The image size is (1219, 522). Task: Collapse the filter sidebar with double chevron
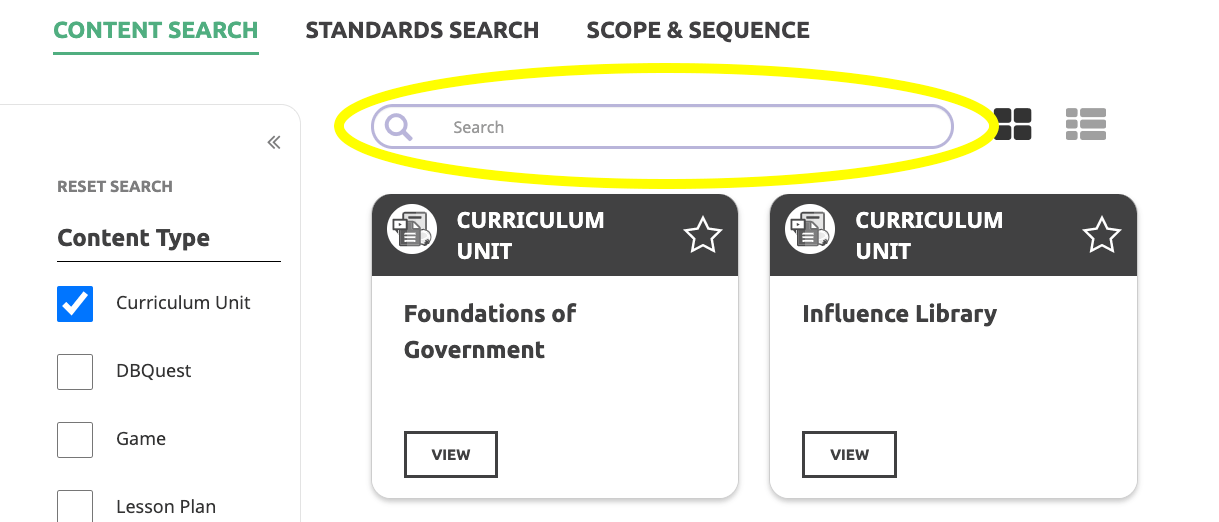274,143
